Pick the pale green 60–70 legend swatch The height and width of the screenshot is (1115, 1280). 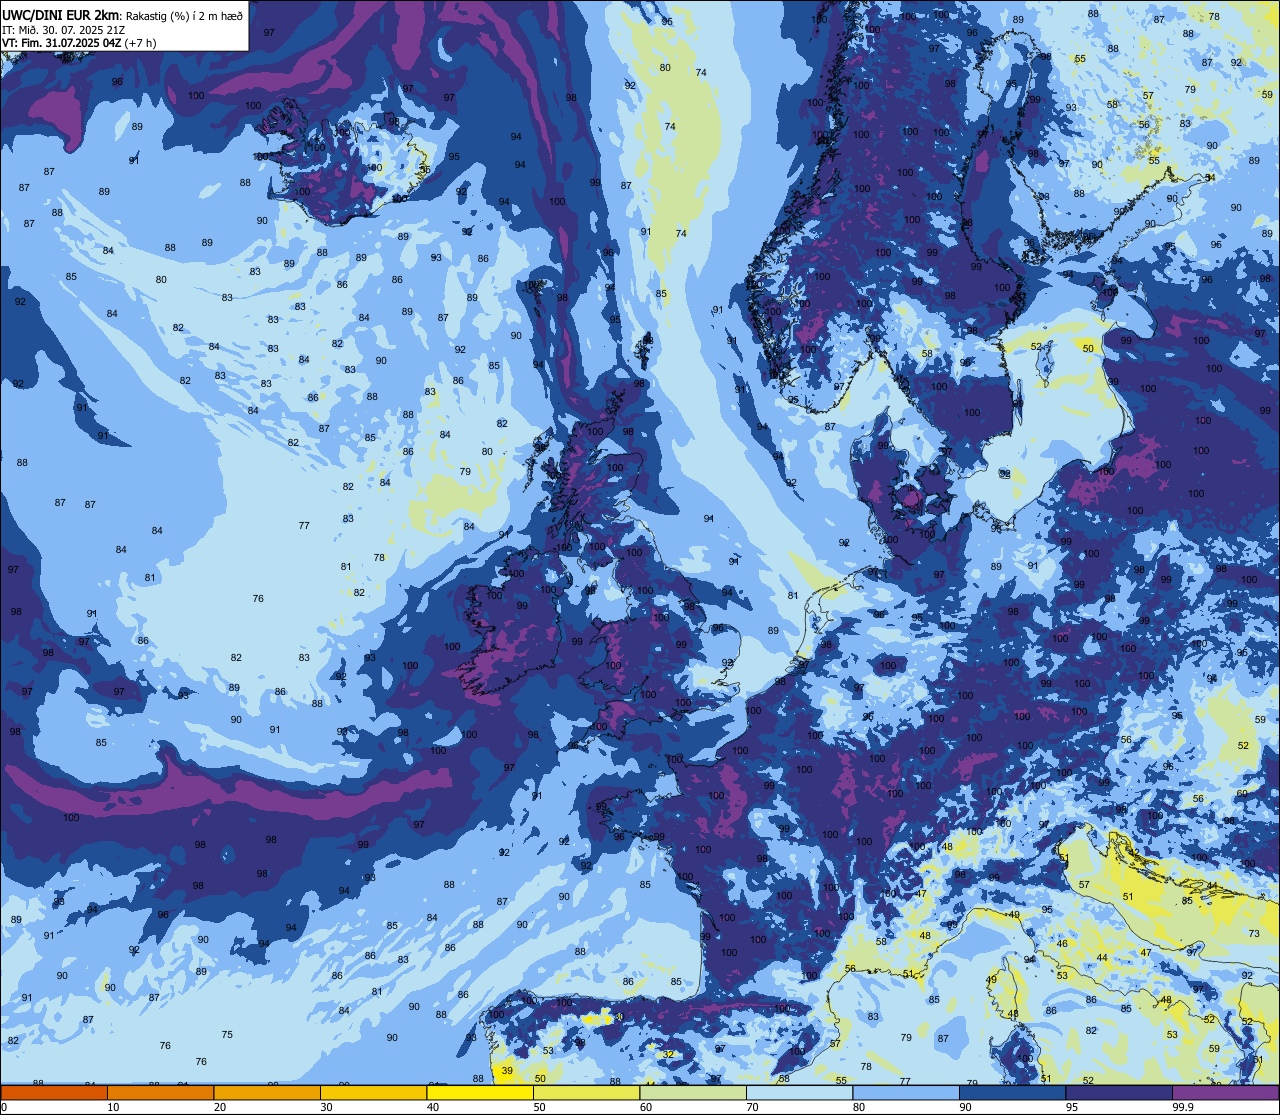click(x=693, y=1092)
